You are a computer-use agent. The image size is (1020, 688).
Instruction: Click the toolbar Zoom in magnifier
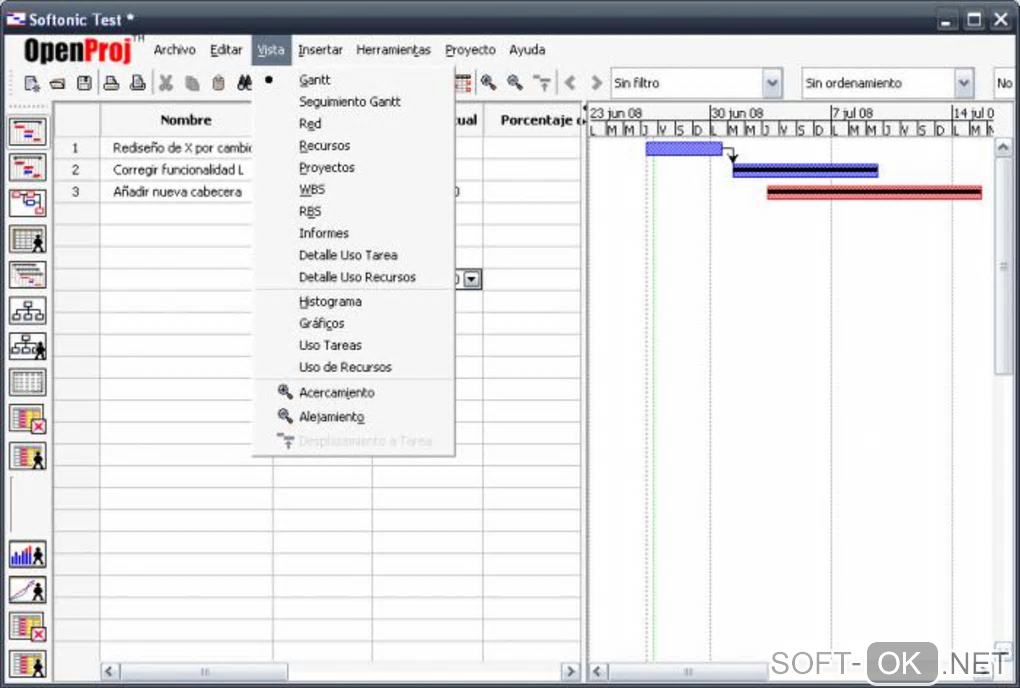(x=489, y=83)
